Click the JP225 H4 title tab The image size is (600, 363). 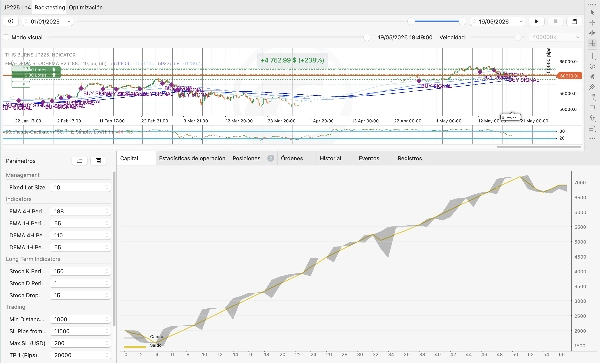click(x=18, y=7)
